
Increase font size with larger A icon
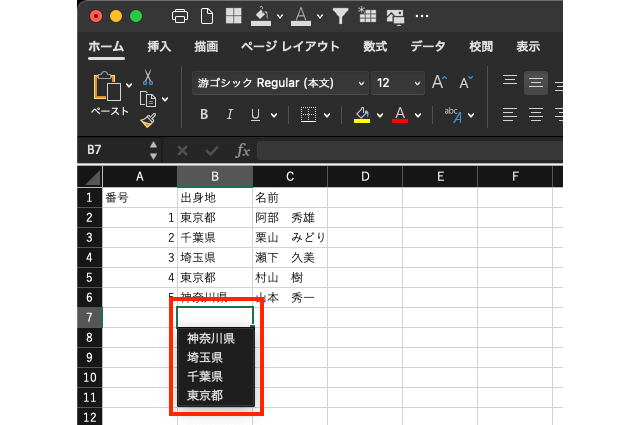tap(439, 83)
